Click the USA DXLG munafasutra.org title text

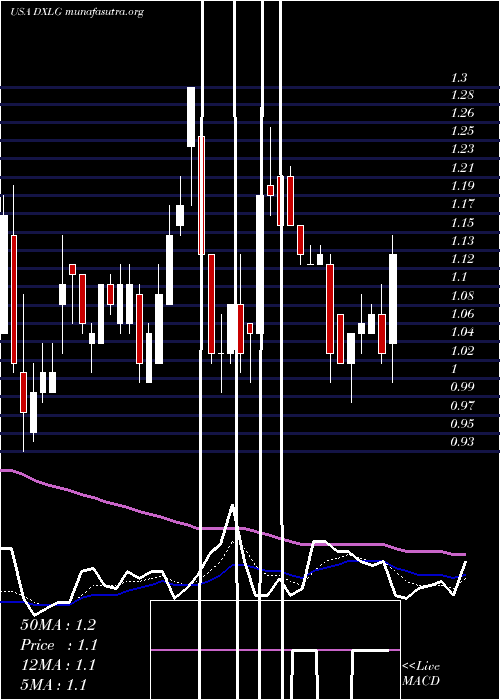click(x=77, y=12)
